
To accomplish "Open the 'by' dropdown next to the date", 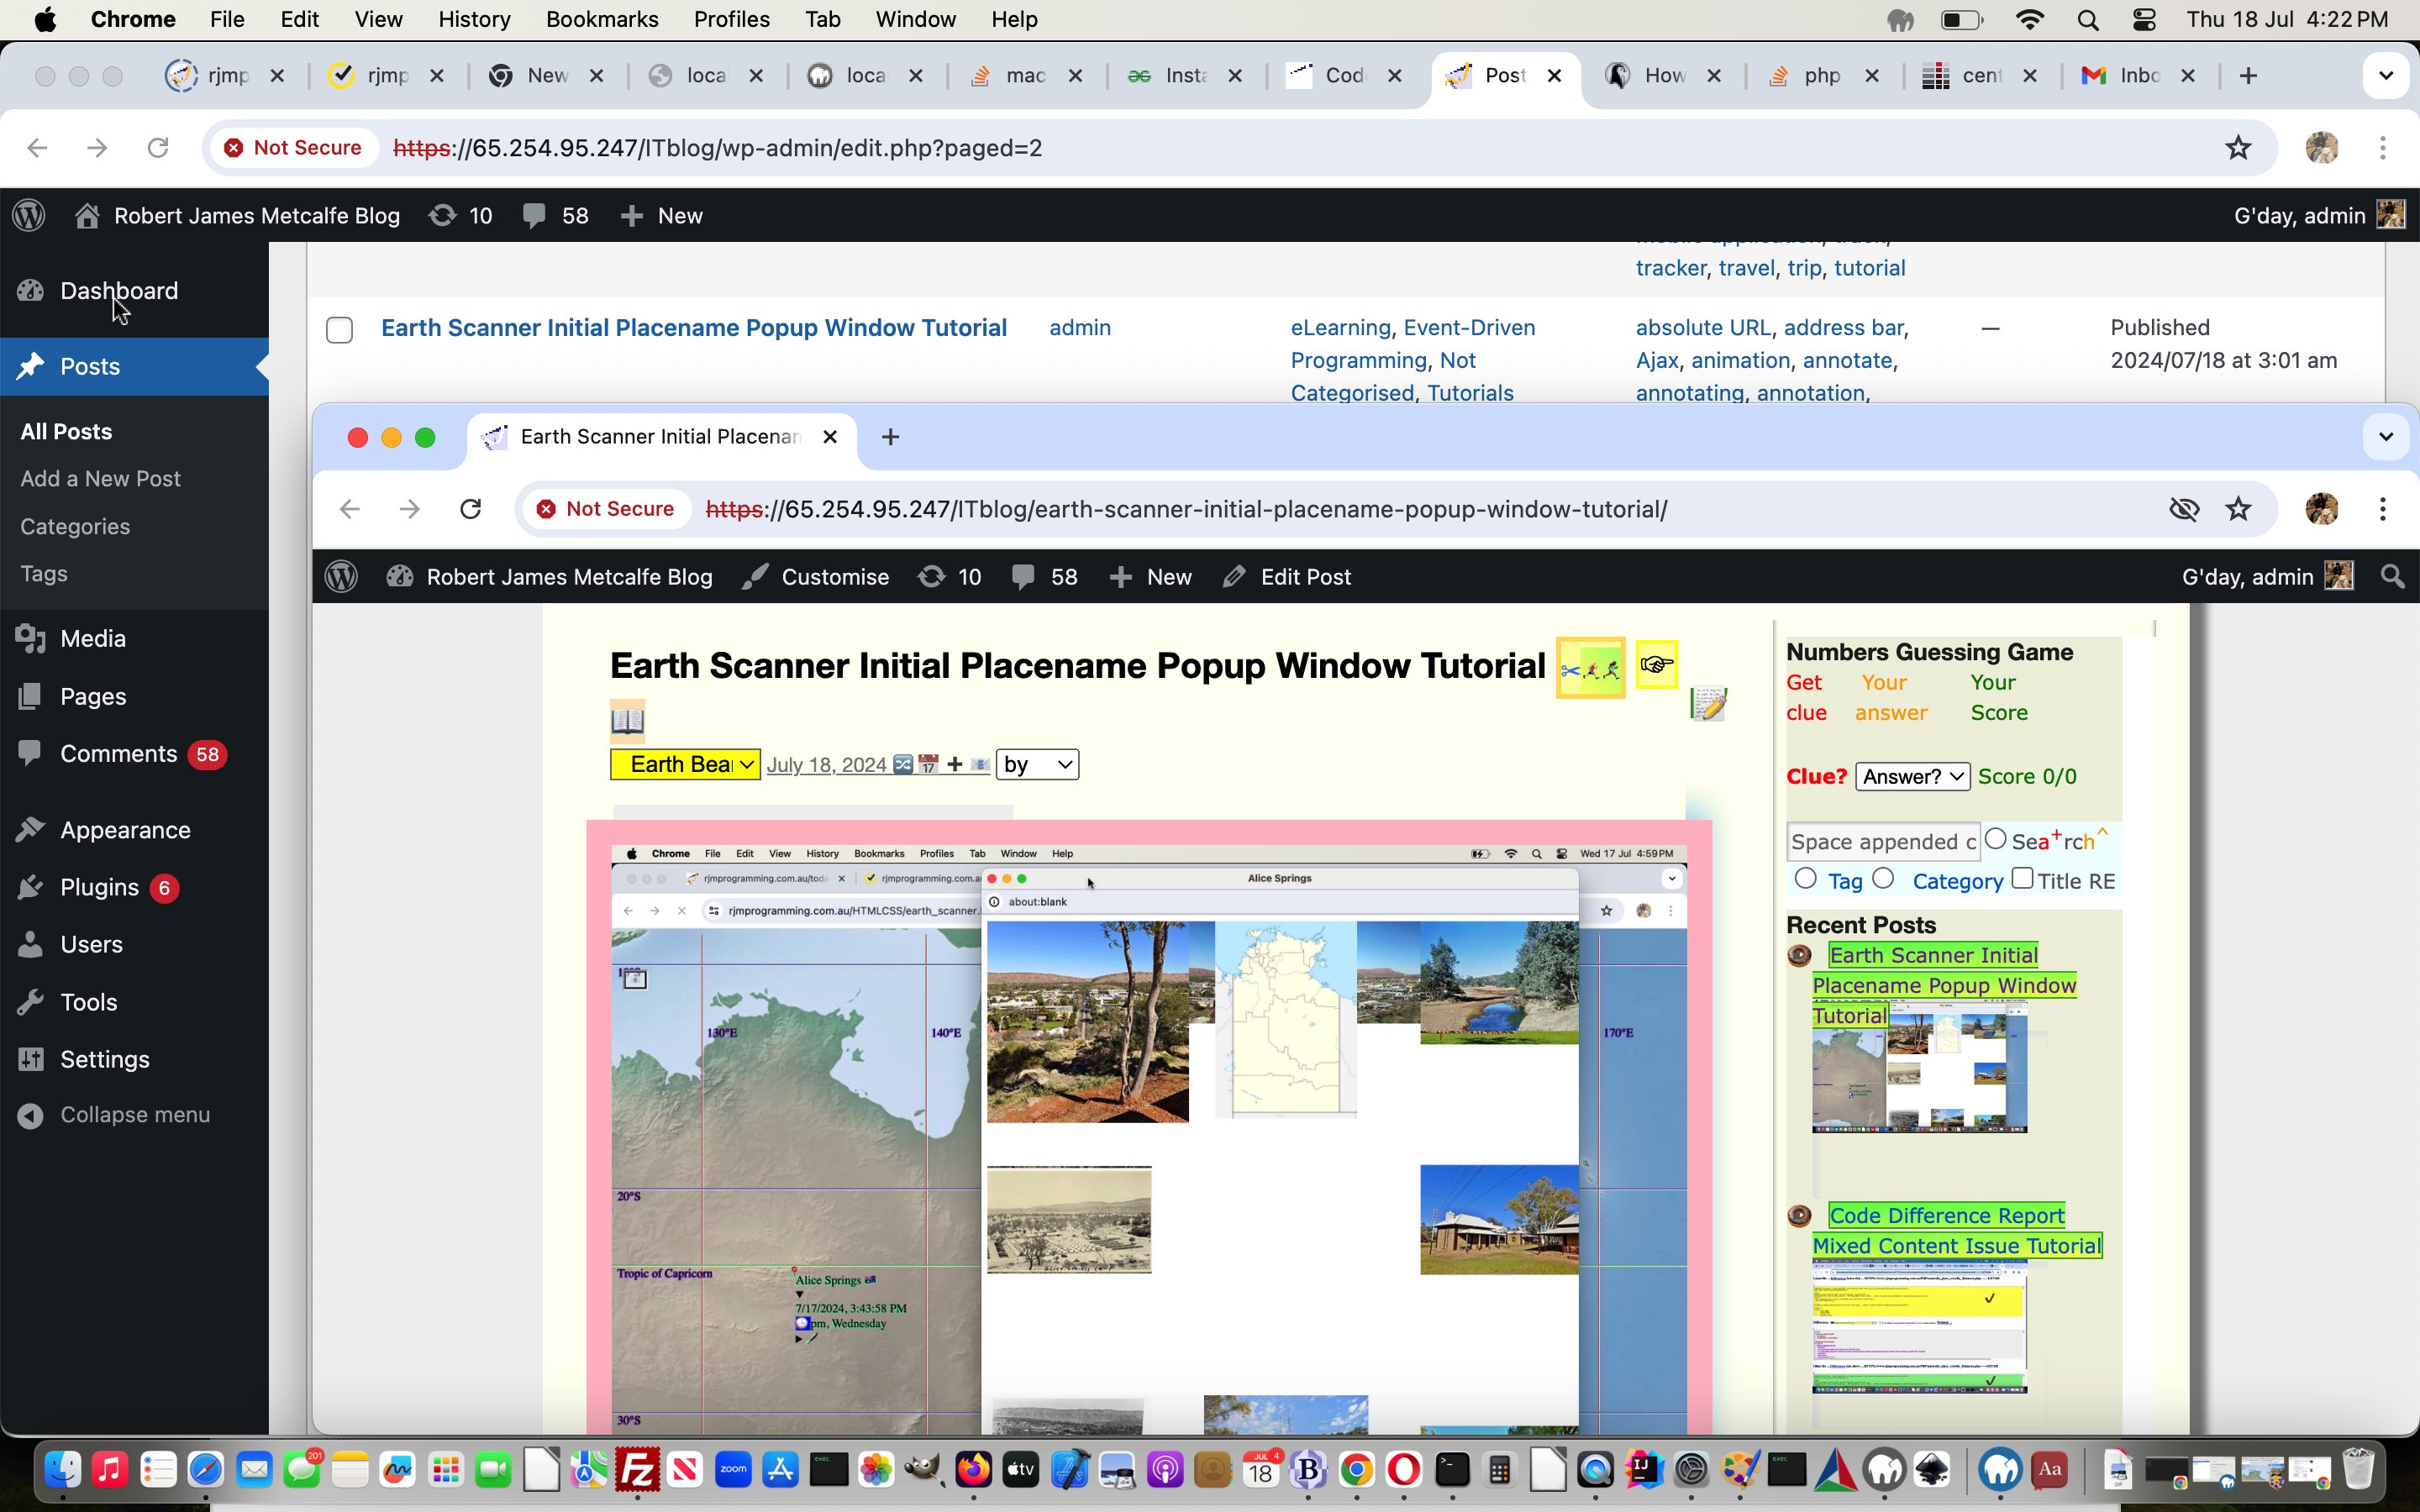I will tap(1037, 765).
